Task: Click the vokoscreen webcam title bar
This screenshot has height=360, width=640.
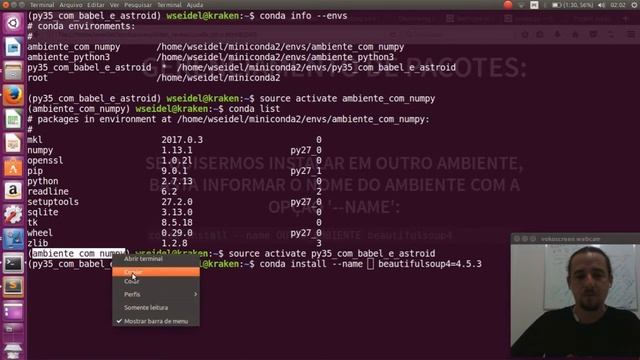Action: pos(575,239)
